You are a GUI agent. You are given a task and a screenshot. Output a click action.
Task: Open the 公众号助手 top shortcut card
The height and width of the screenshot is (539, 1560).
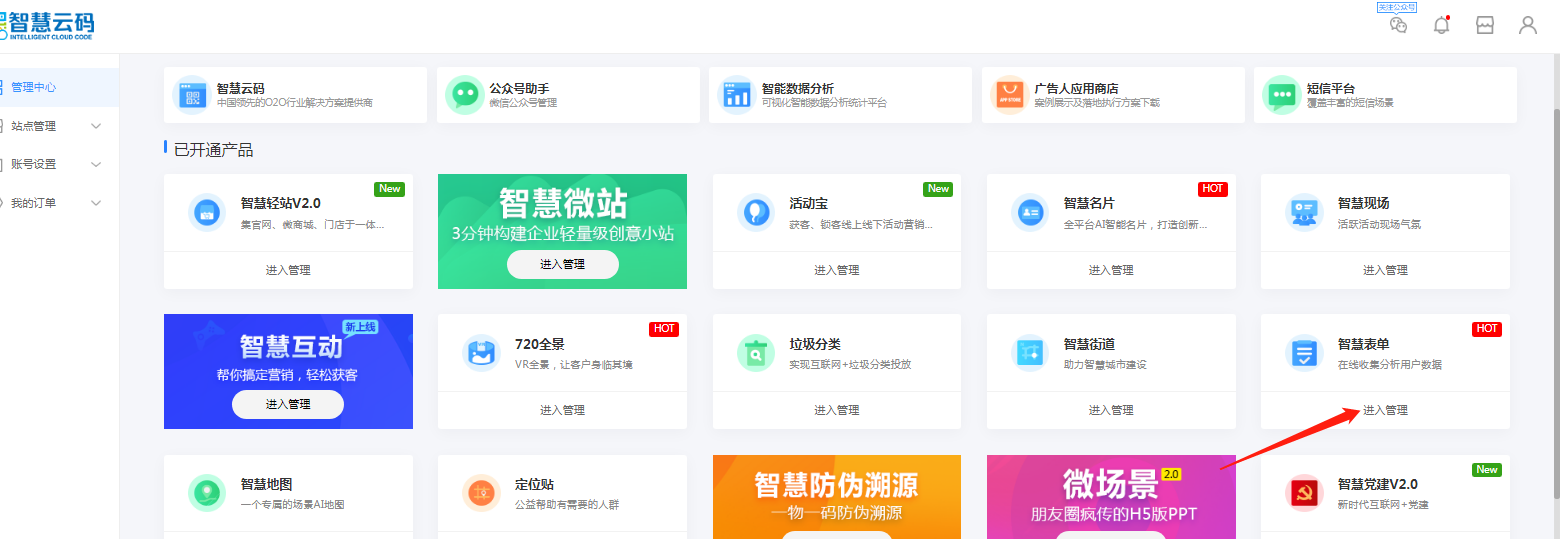tap(568, 95)
